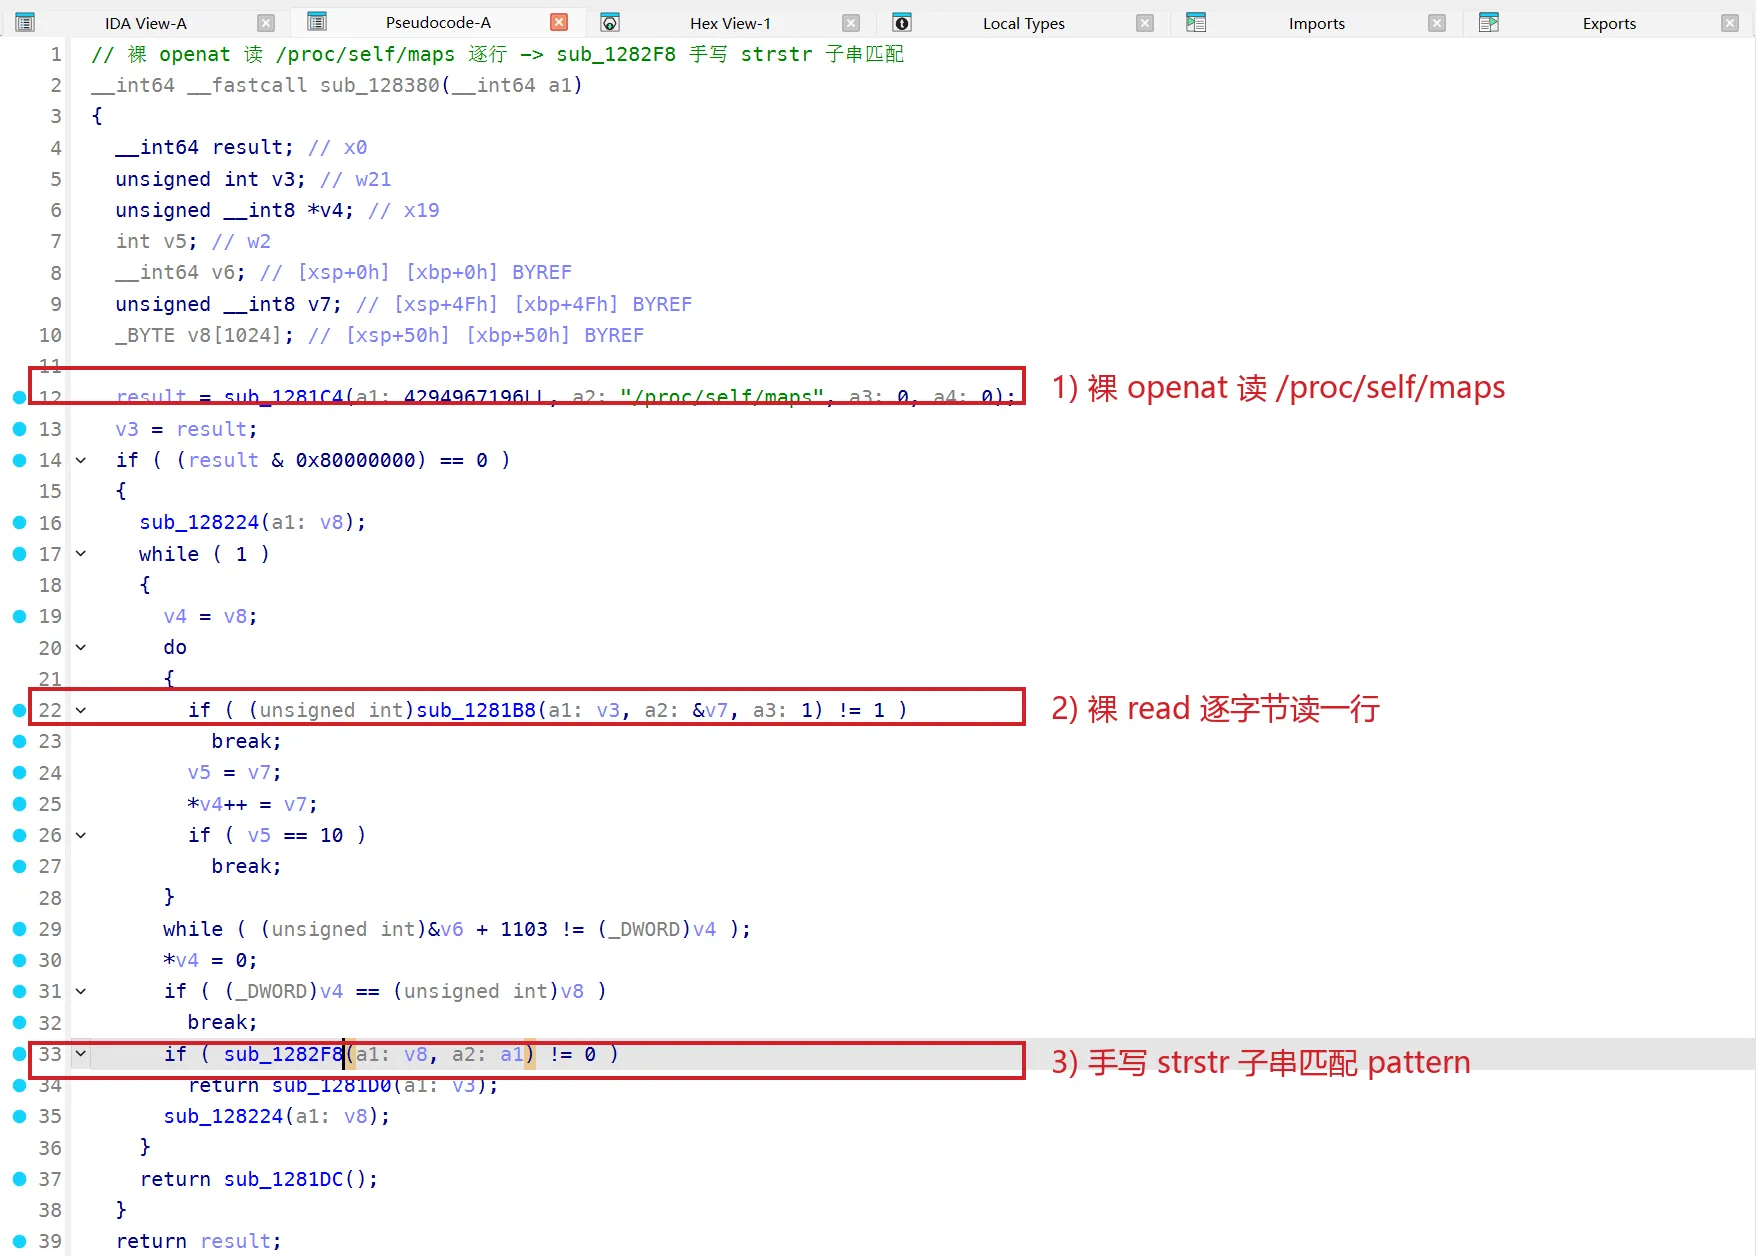The image size is (1756, 1256).
Task: Click the Imports tab icon
Action: (1196, 22)
